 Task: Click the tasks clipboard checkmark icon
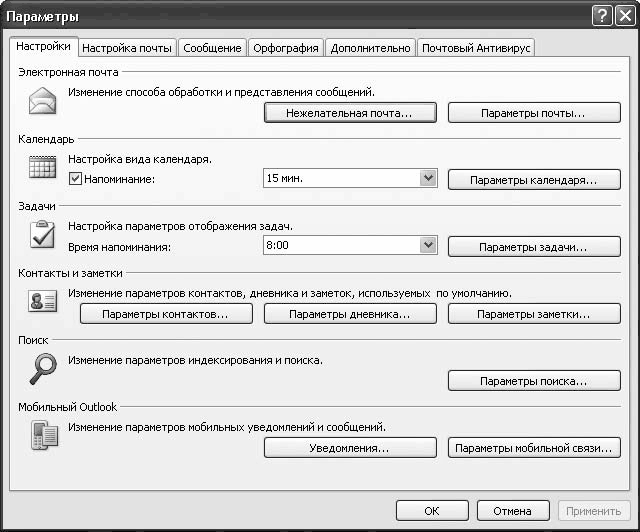click(41, 235)
